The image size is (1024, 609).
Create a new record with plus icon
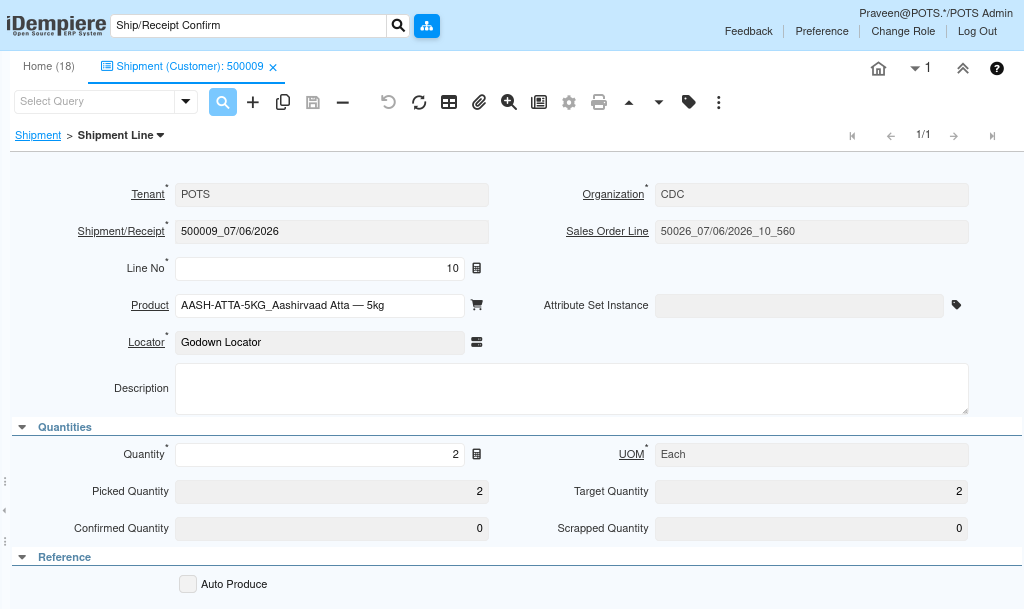coord(253,102)
